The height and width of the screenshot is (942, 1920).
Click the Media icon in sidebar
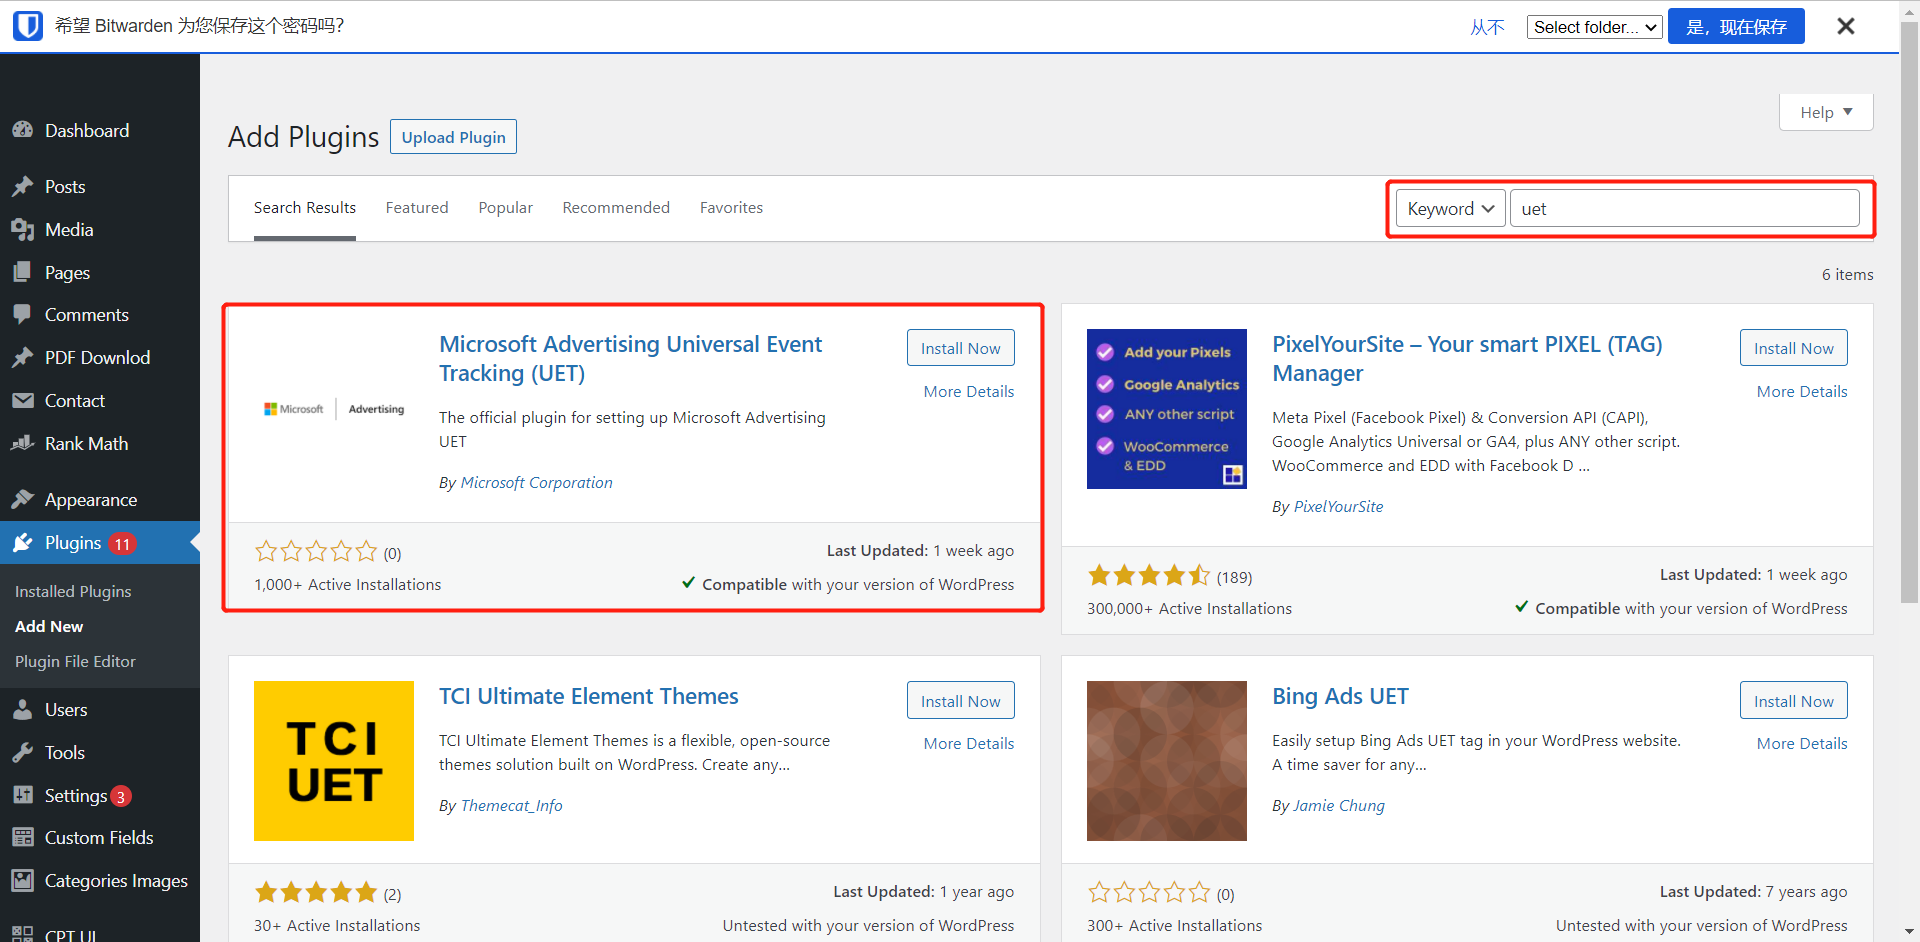pos(23,229)
